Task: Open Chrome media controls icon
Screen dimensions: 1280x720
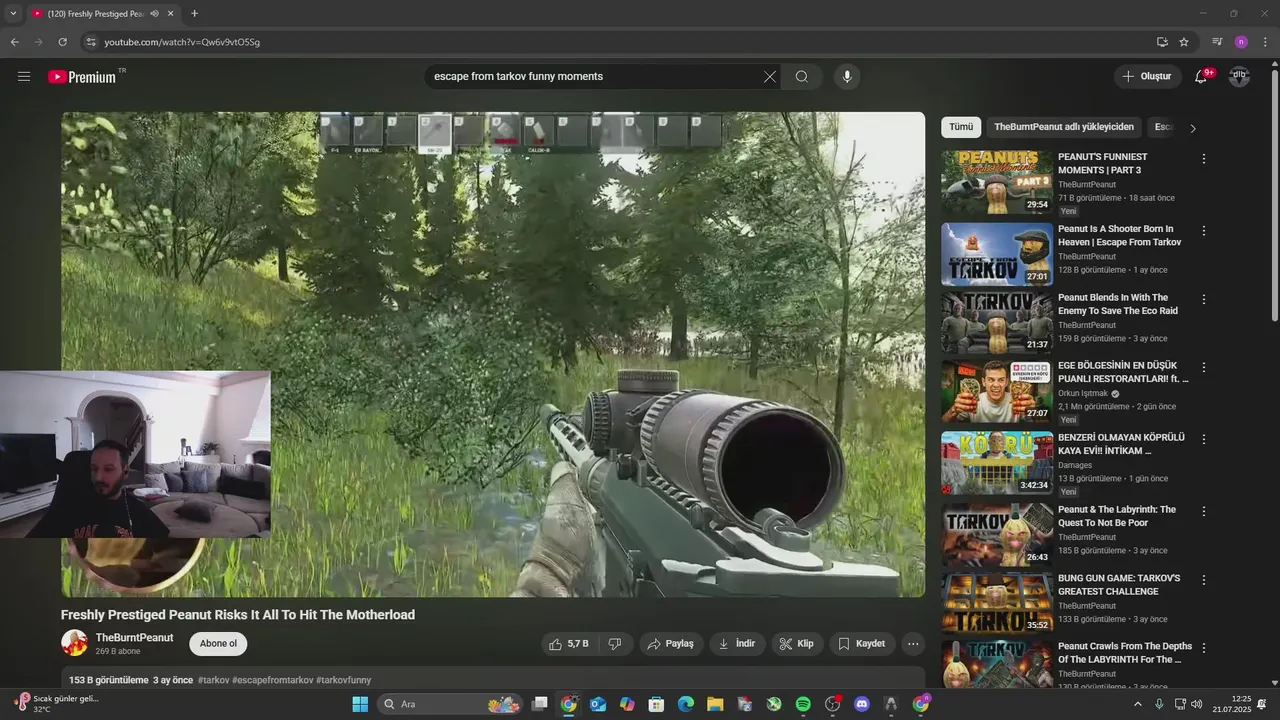Action: (x=1217, y=42)
